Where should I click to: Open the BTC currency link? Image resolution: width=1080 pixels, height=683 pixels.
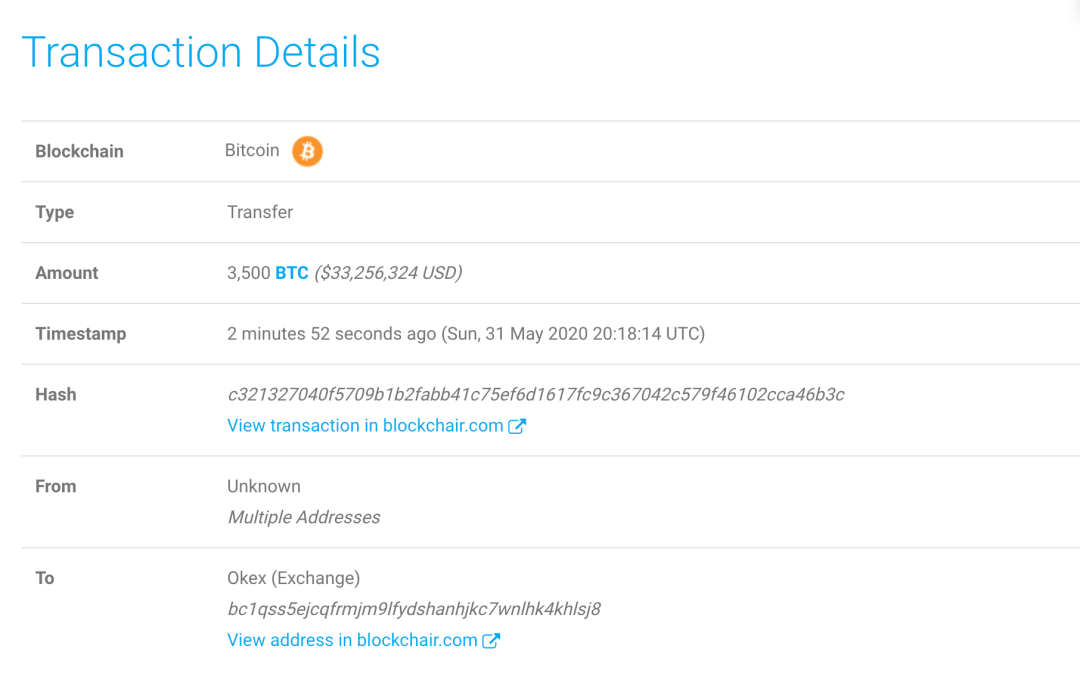(291, 272)
